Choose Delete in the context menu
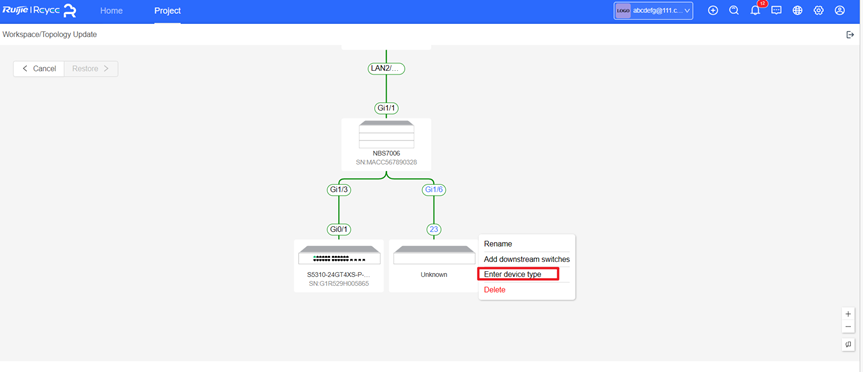863x372 pixels. (x=494, y=290)
